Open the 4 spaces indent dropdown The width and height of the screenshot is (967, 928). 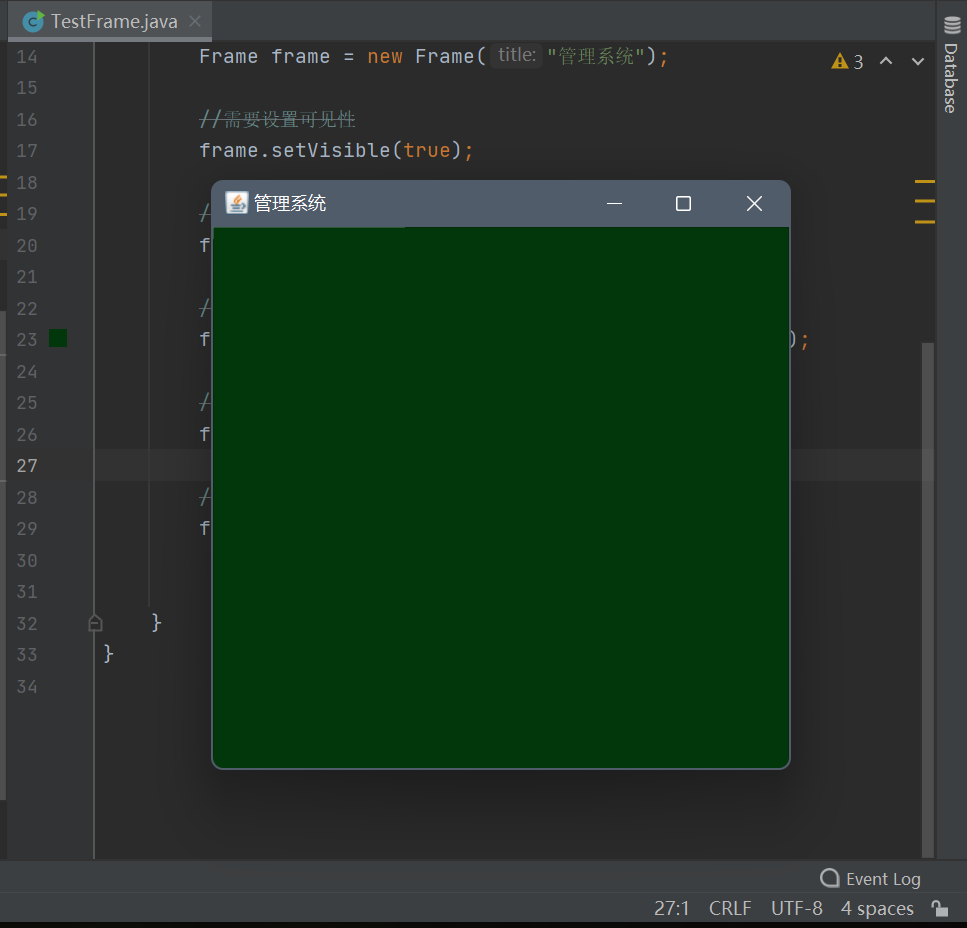click(877, 908)
